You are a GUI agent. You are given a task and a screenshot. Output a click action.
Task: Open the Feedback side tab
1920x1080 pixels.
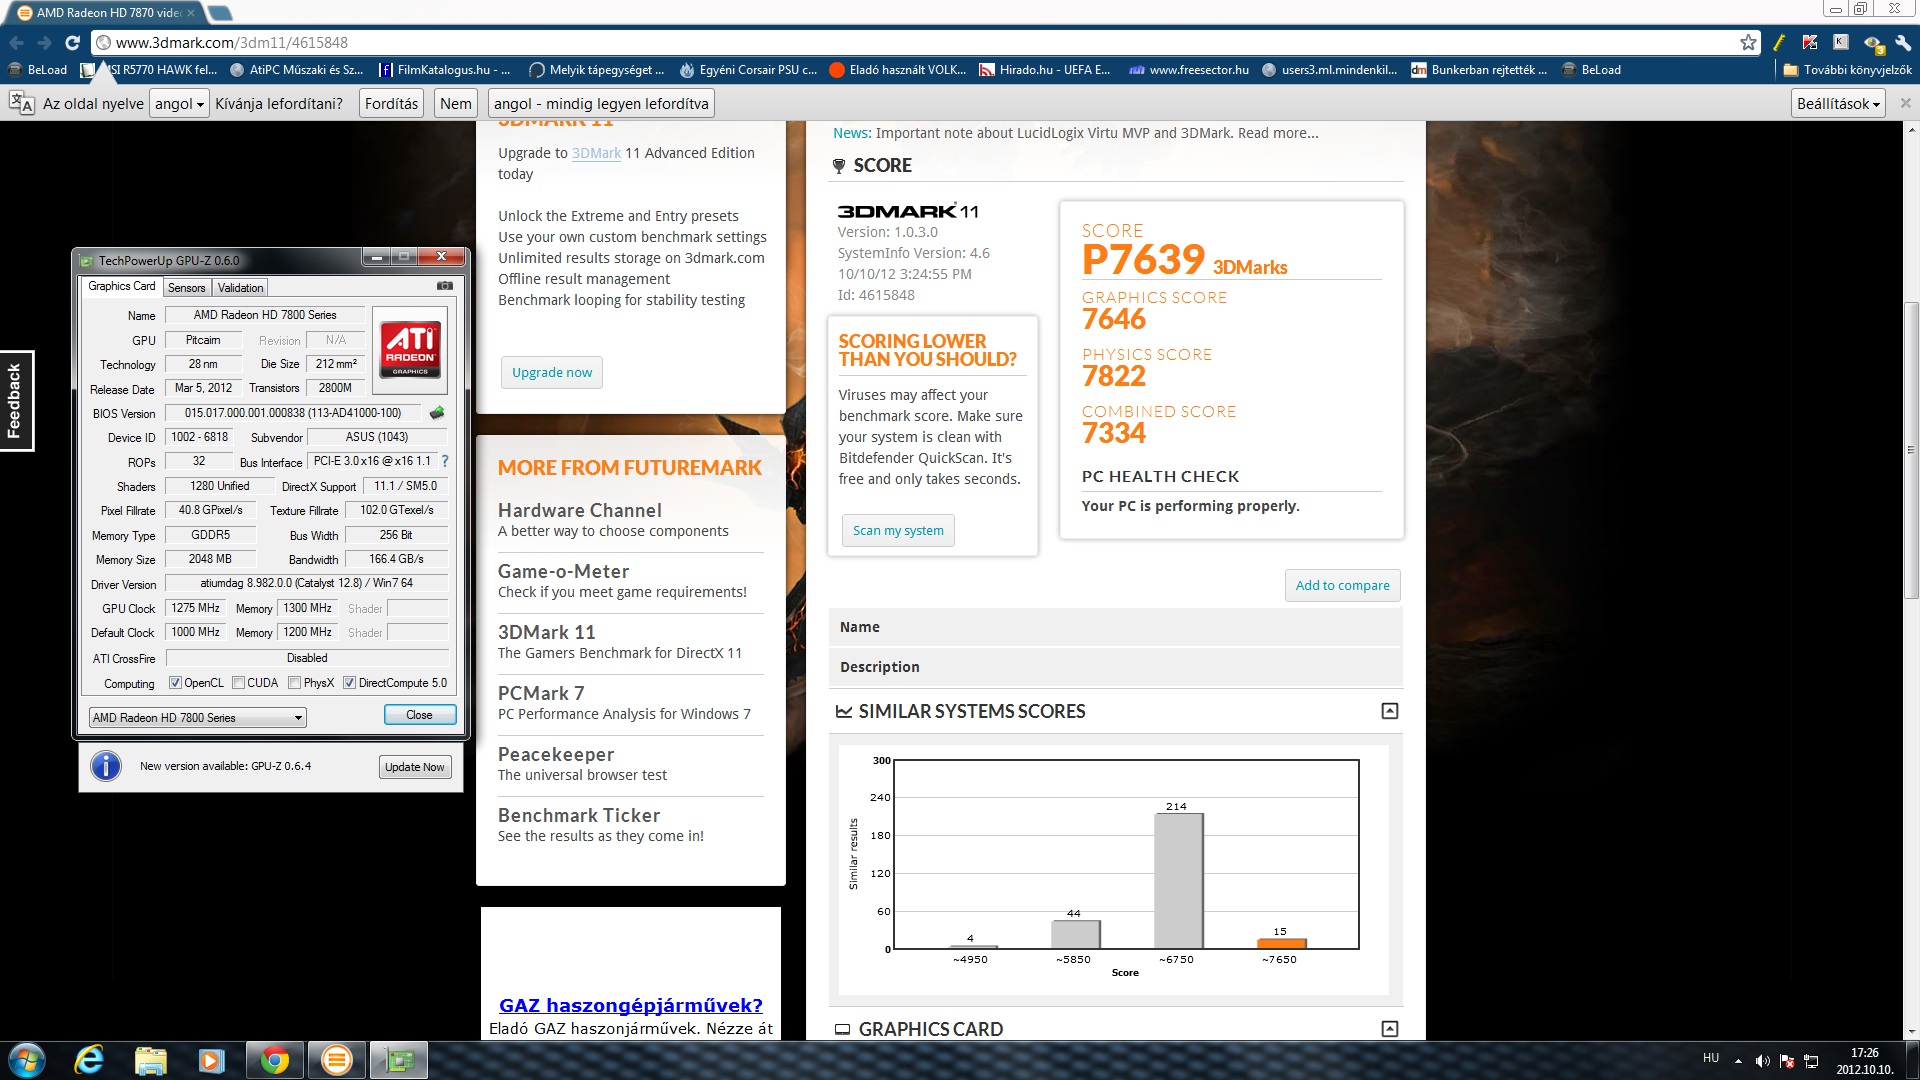[16, 401]
